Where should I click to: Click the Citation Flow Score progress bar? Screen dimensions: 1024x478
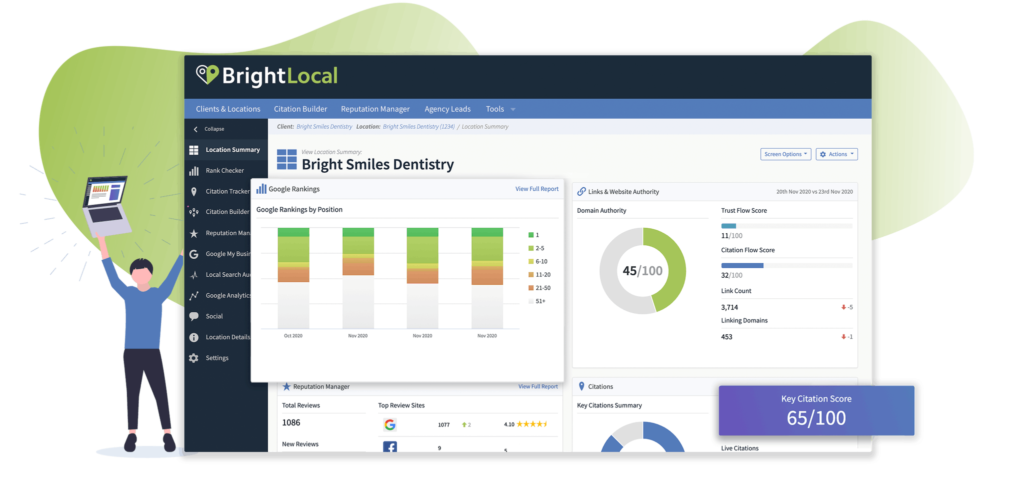(x=786, y=266)
